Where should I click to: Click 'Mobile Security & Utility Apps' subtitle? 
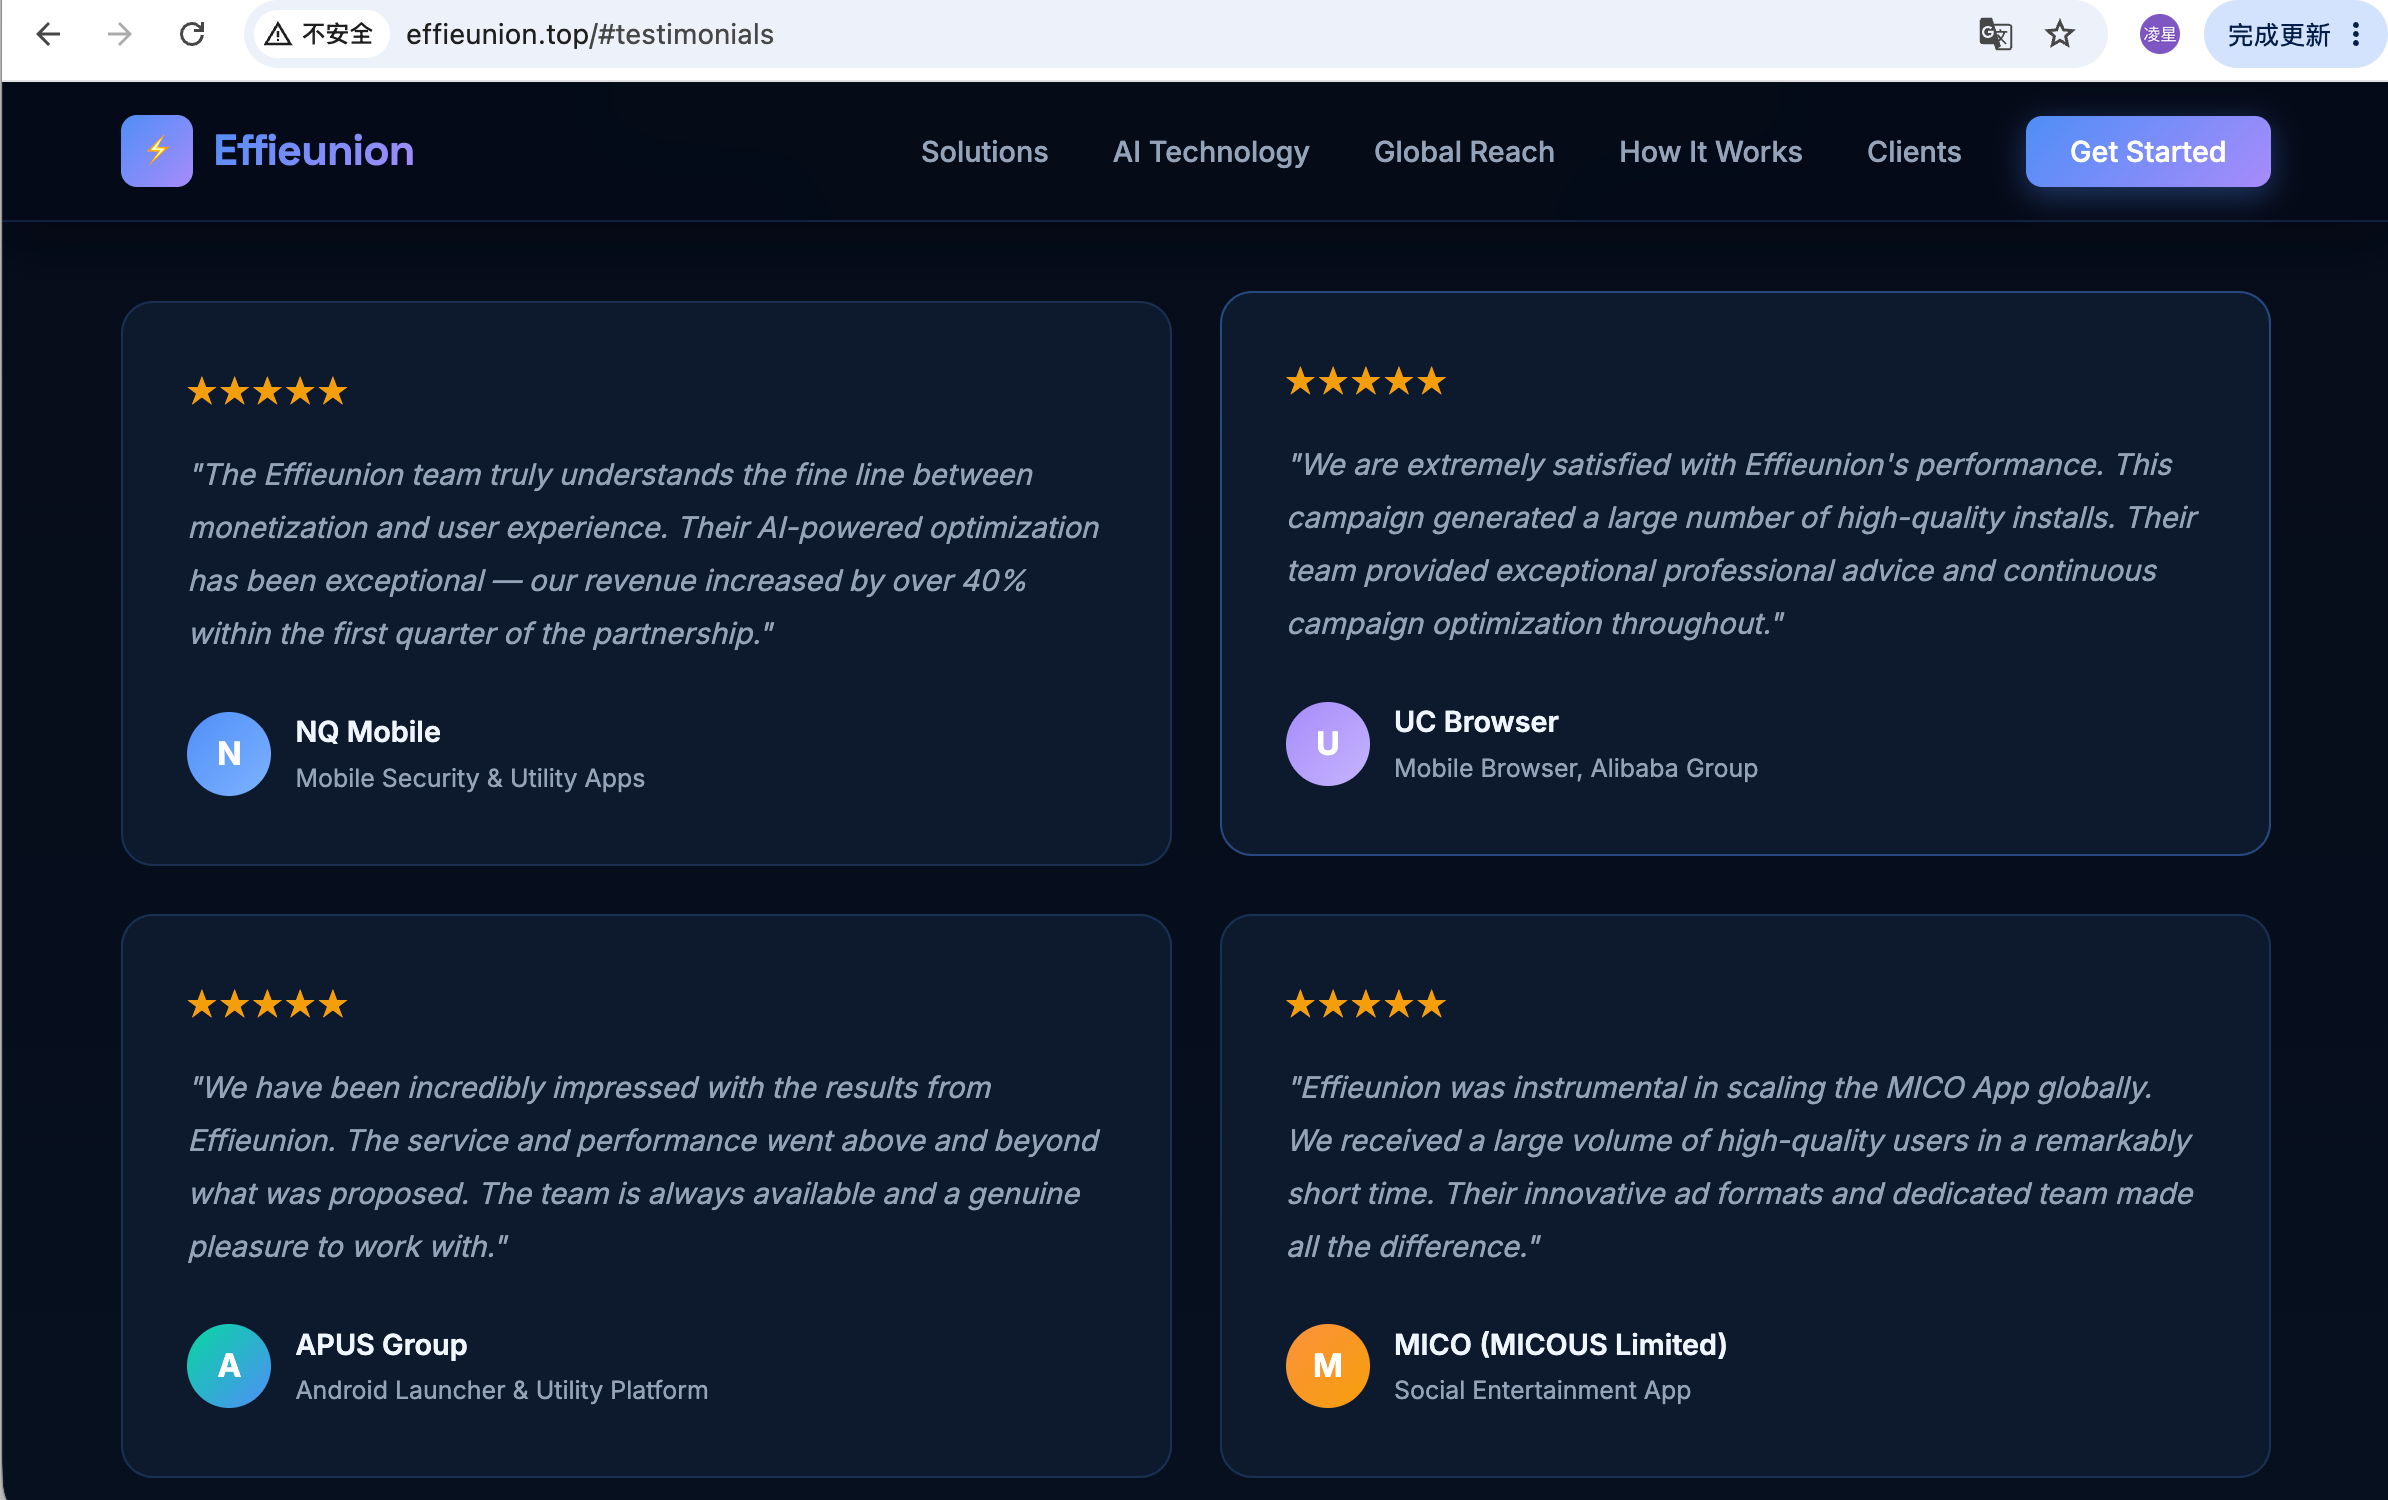[470, 778]
